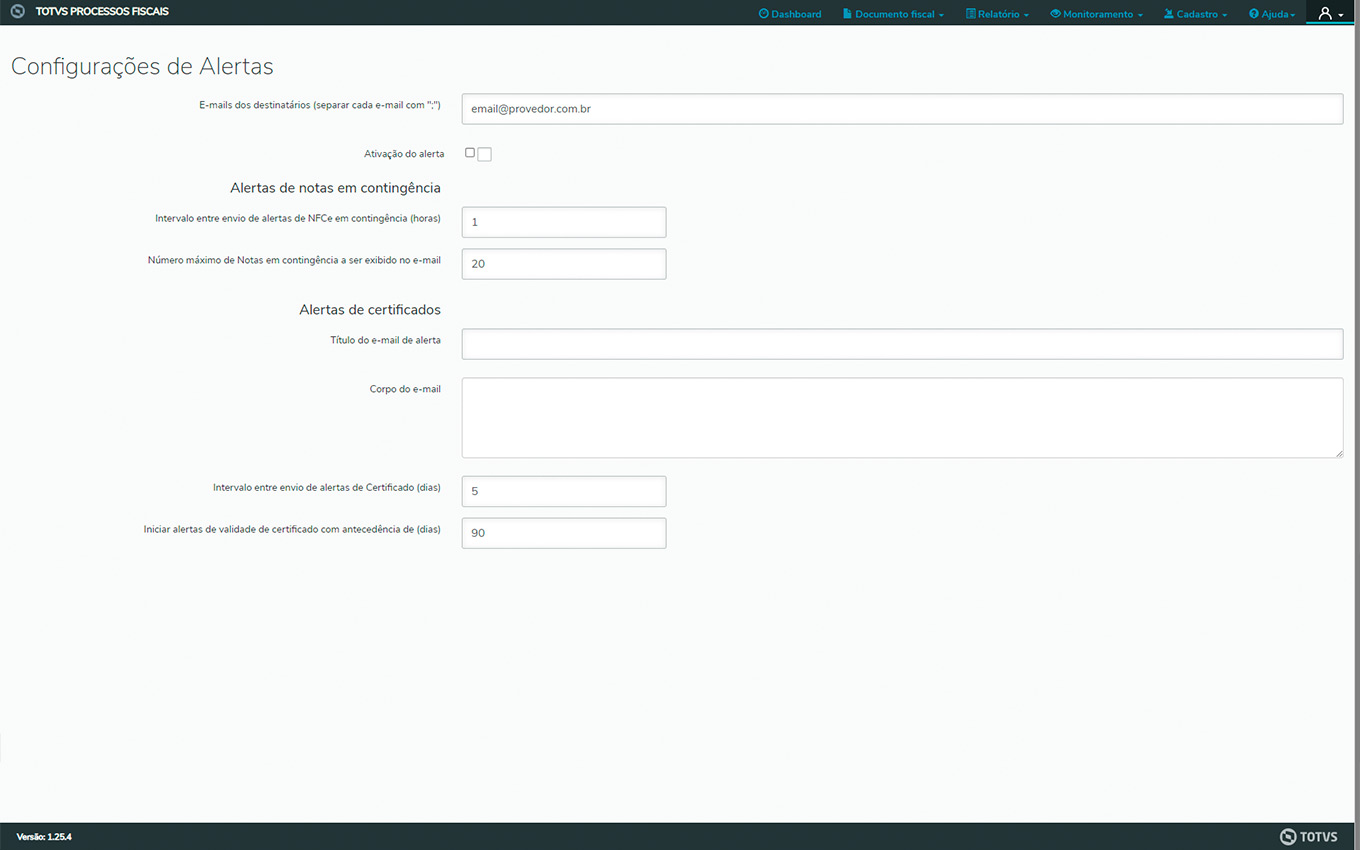Focus the Certificado alert interval days field
Viewport: 1360px width, 850px height.
click(563, 492)
